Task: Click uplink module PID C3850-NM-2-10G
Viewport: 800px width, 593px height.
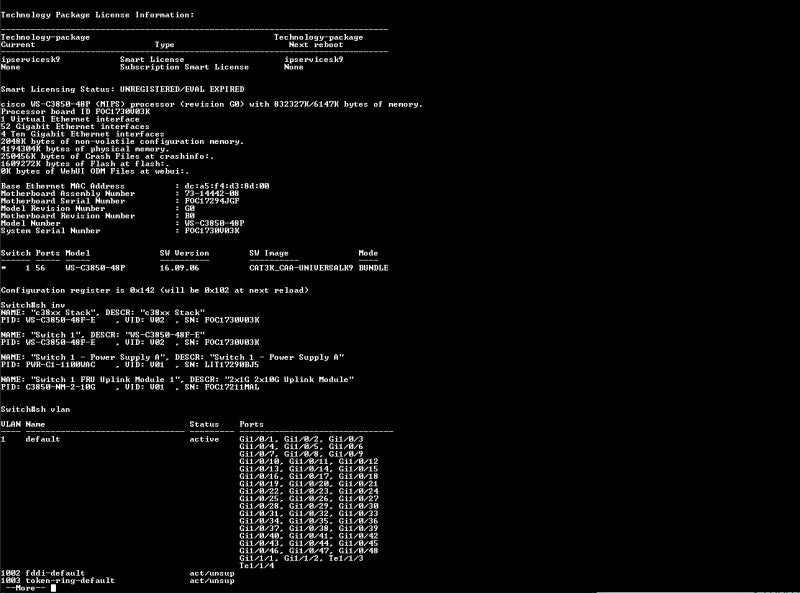Action: [61, 387]
